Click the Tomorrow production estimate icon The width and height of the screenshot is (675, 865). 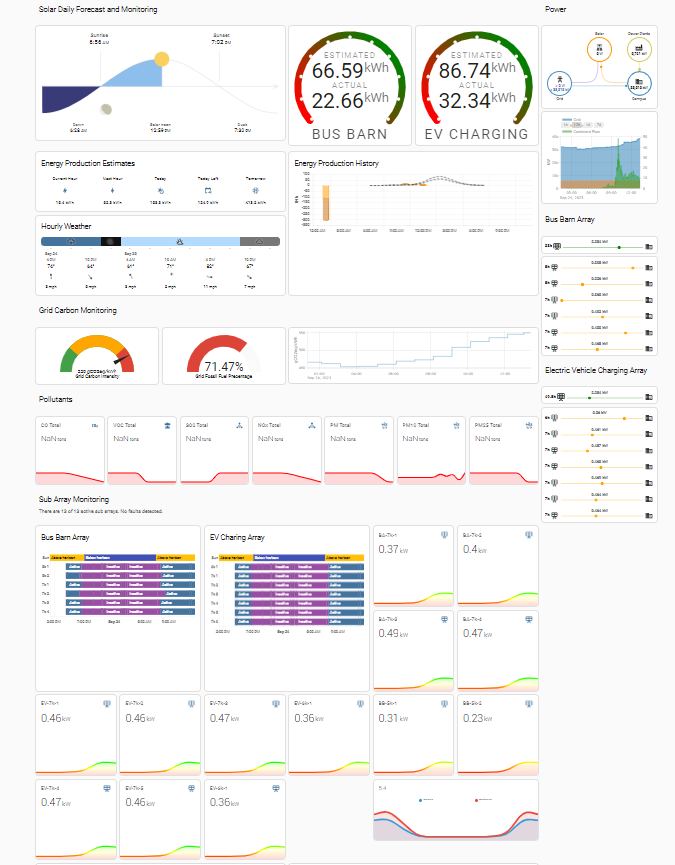[255, 190]
